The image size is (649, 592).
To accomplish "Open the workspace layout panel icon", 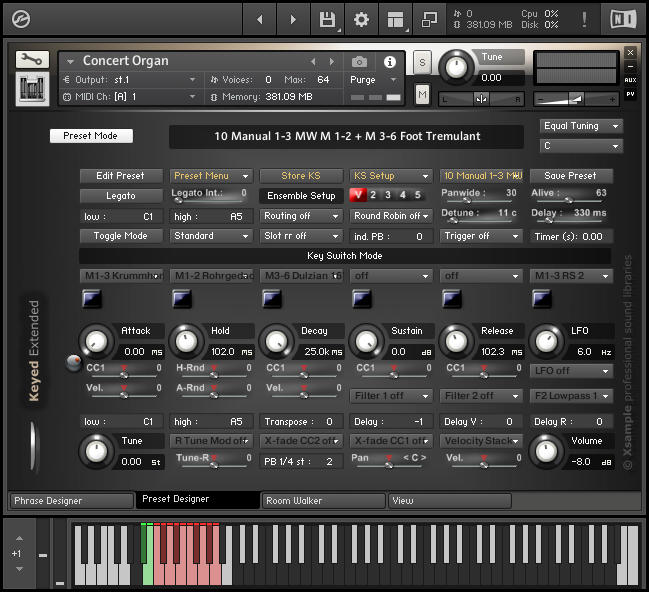I will click(x=395, y=19).
